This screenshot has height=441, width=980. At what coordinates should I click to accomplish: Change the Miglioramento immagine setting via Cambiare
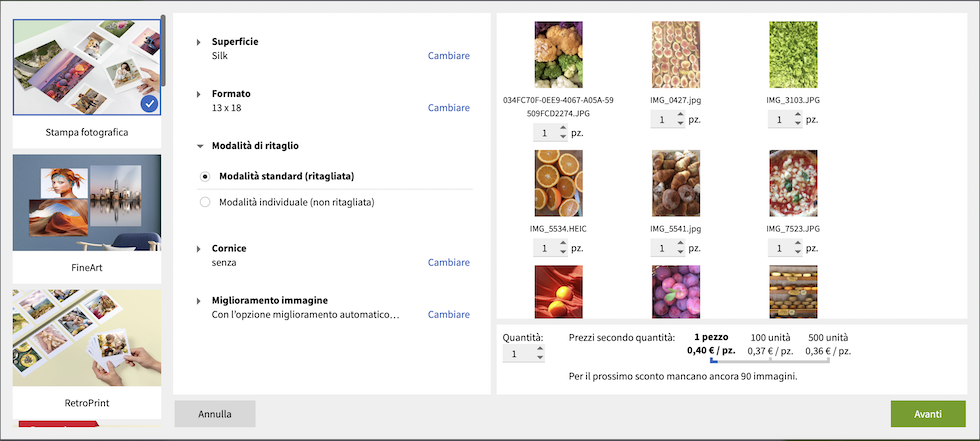tap(449, 315)
